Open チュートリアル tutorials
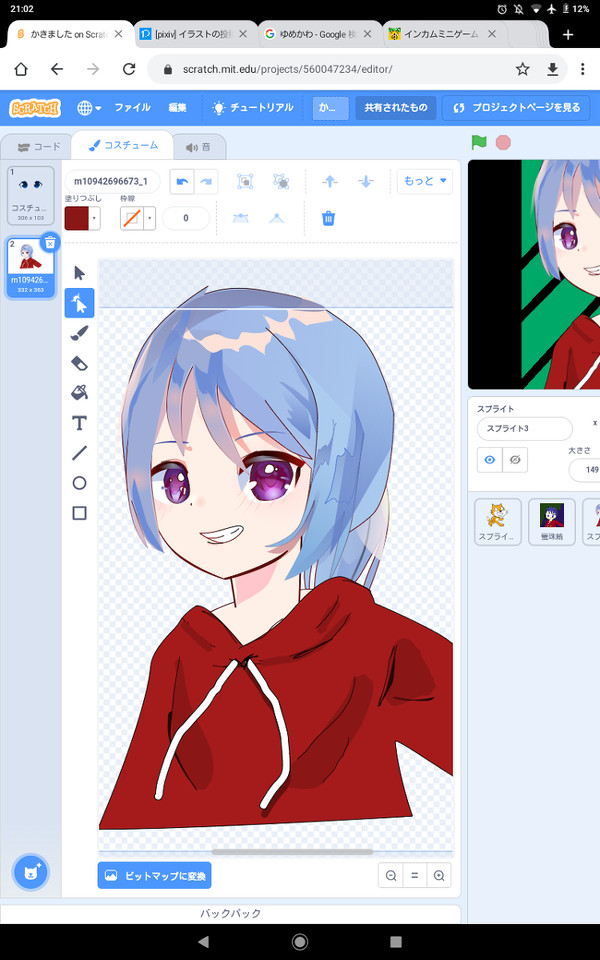The height and width of the screenshot is (960, 600). (x=253, y=108)
